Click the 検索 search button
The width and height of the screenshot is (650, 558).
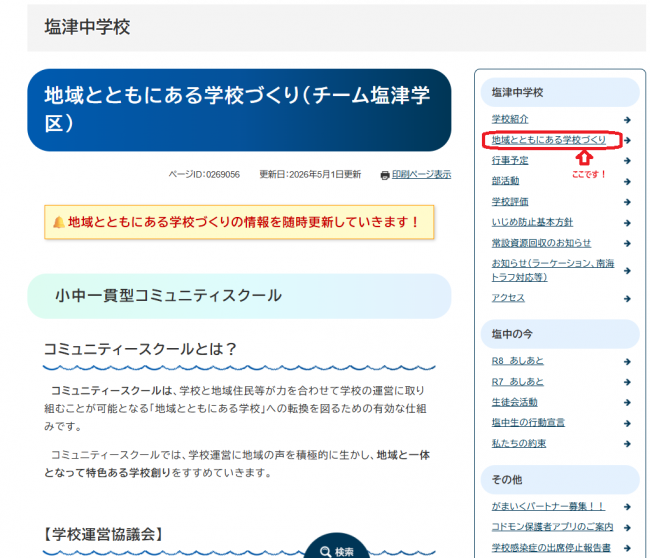coord(337,546)
